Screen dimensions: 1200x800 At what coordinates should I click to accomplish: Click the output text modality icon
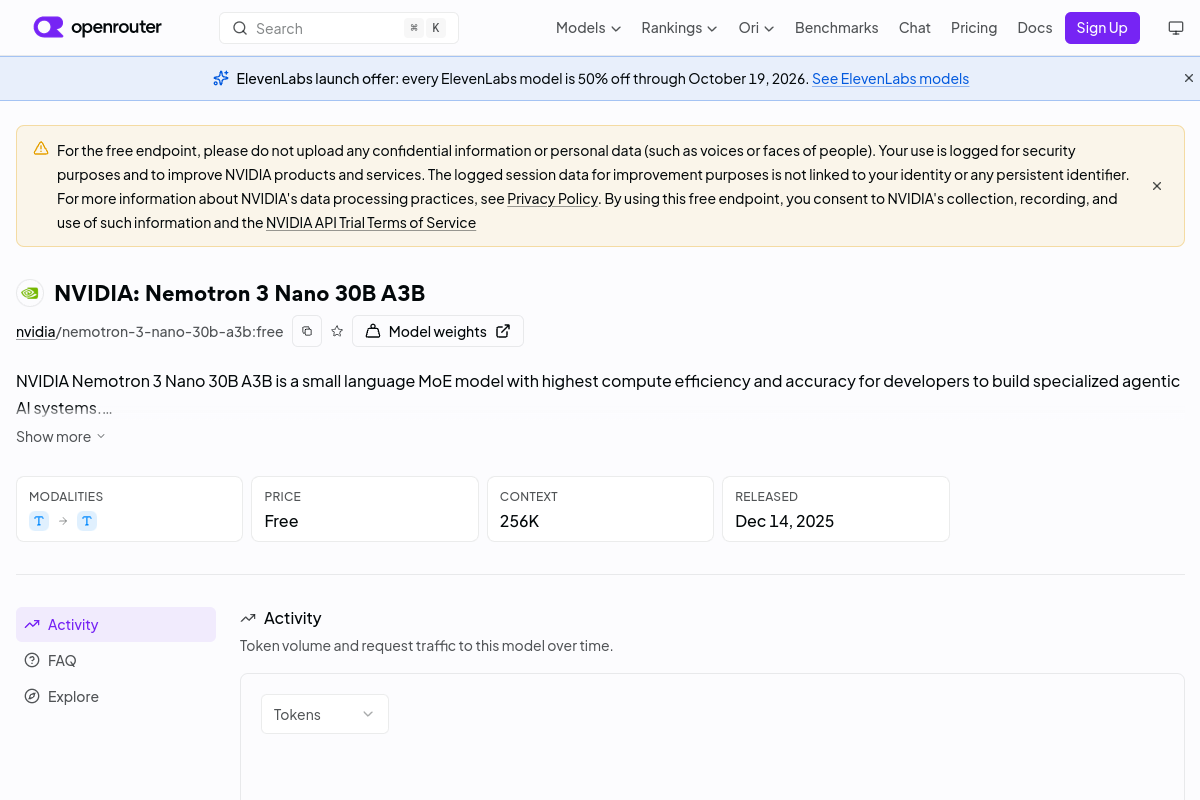click(x=87, y=521)
